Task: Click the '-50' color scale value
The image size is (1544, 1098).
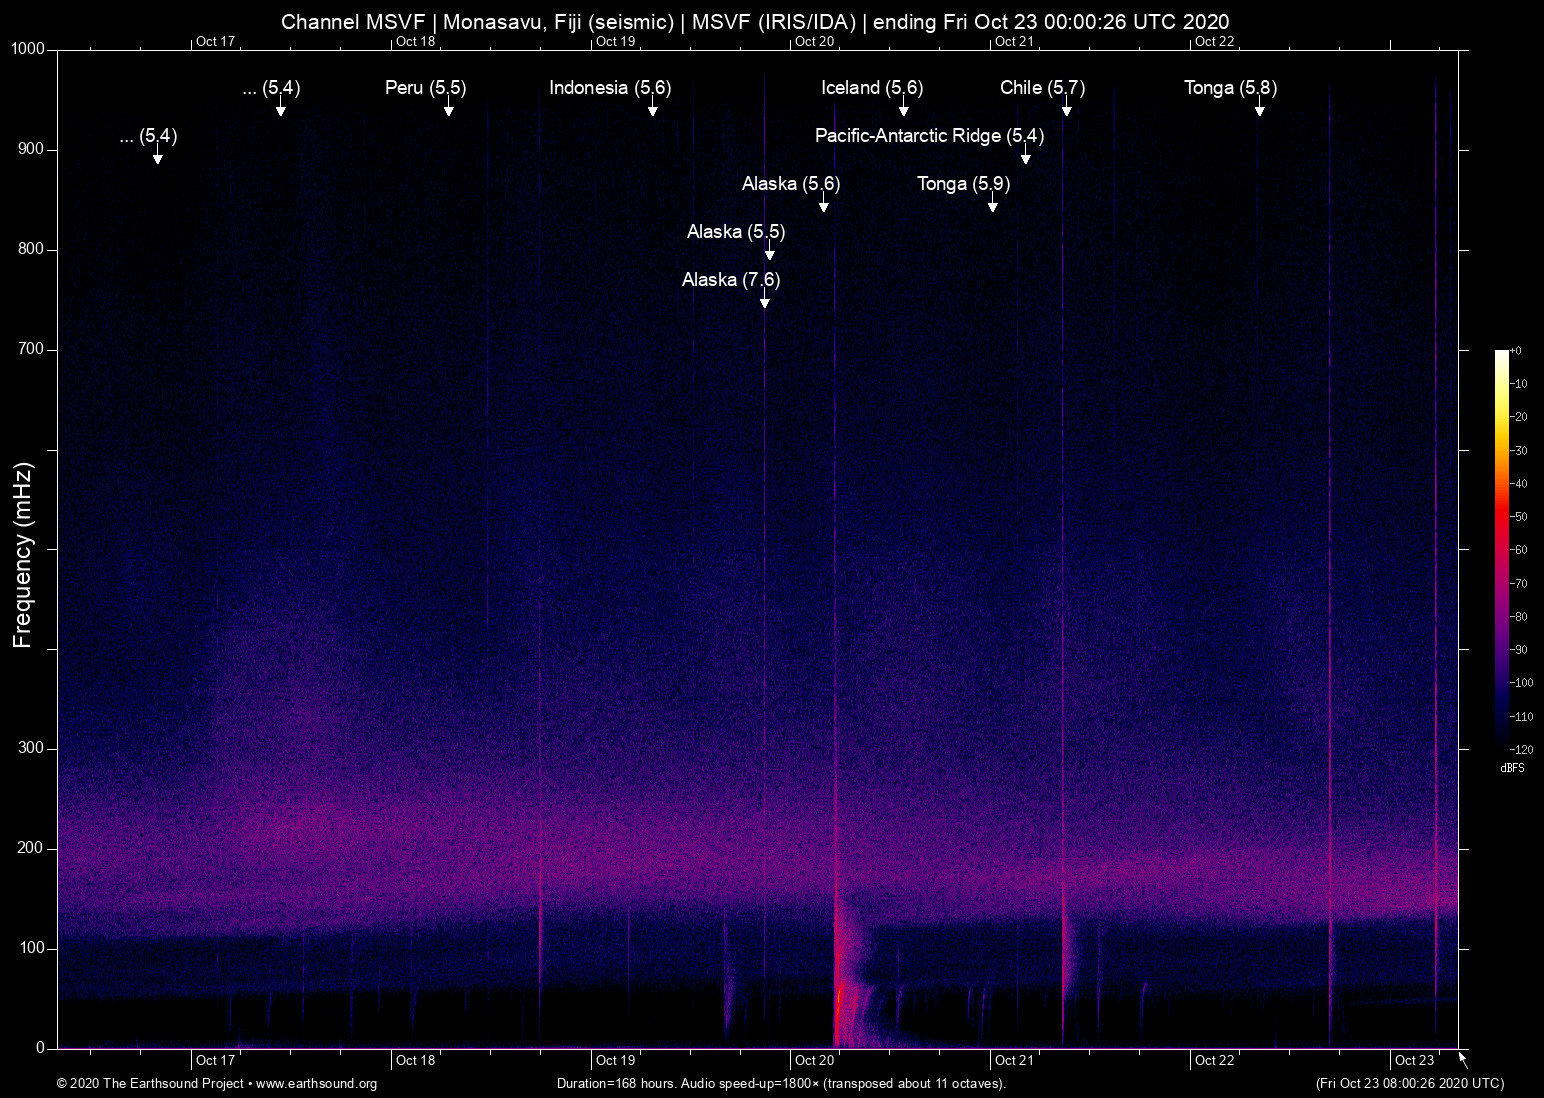Action: pos(1519,517)
